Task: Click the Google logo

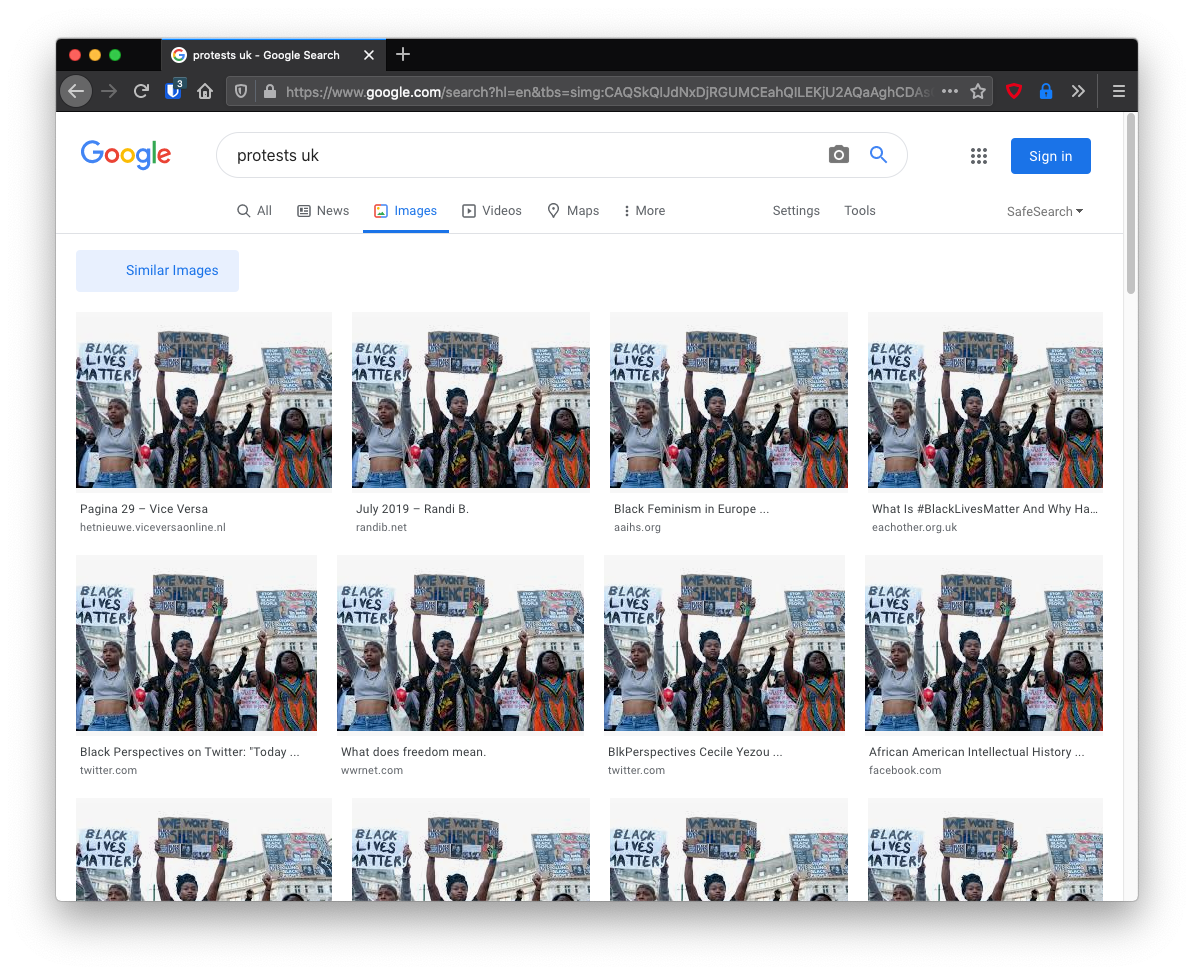Action: click(x=126, y=155)
